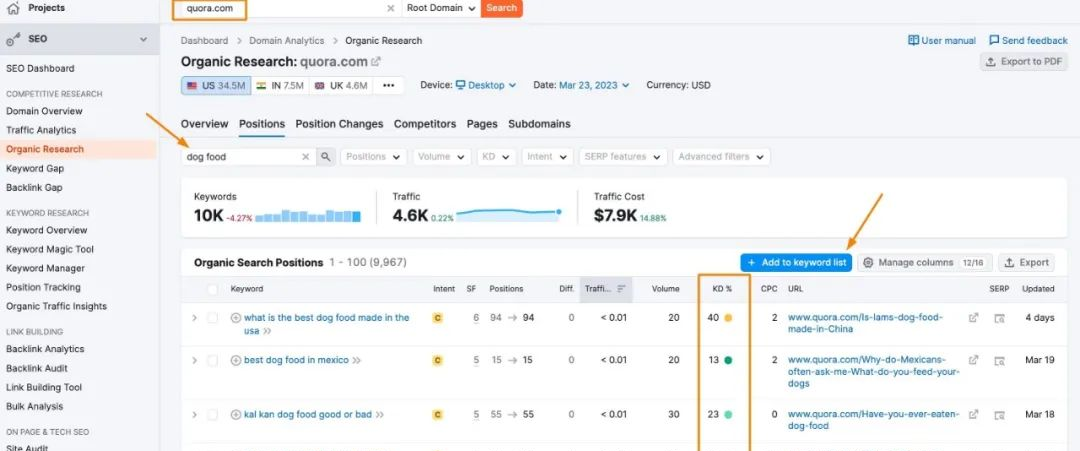Clear the quora.com domain search field
1080x451 pixels.
(x=391, y=8)
